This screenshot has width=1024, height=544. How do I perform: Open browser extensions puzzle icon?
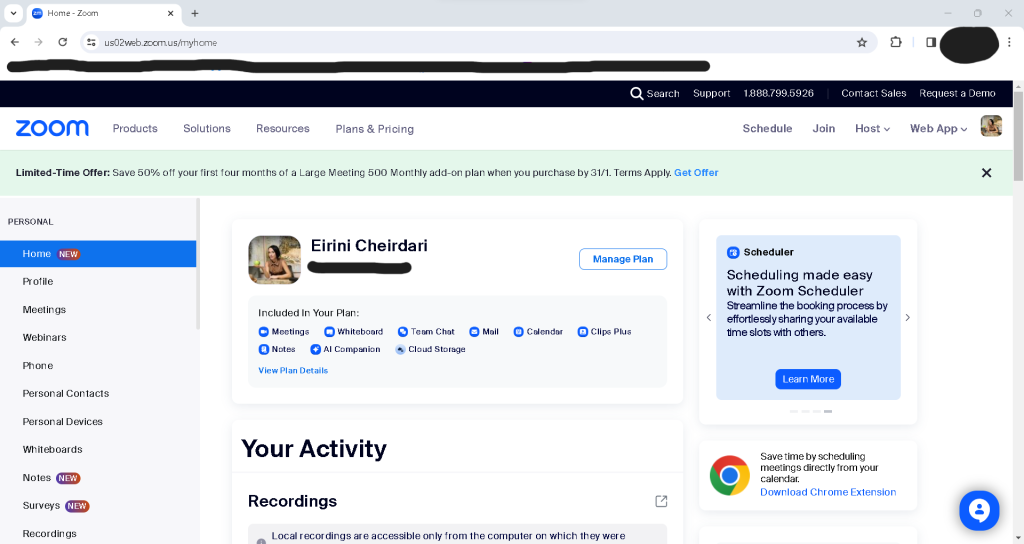[896, 42]
